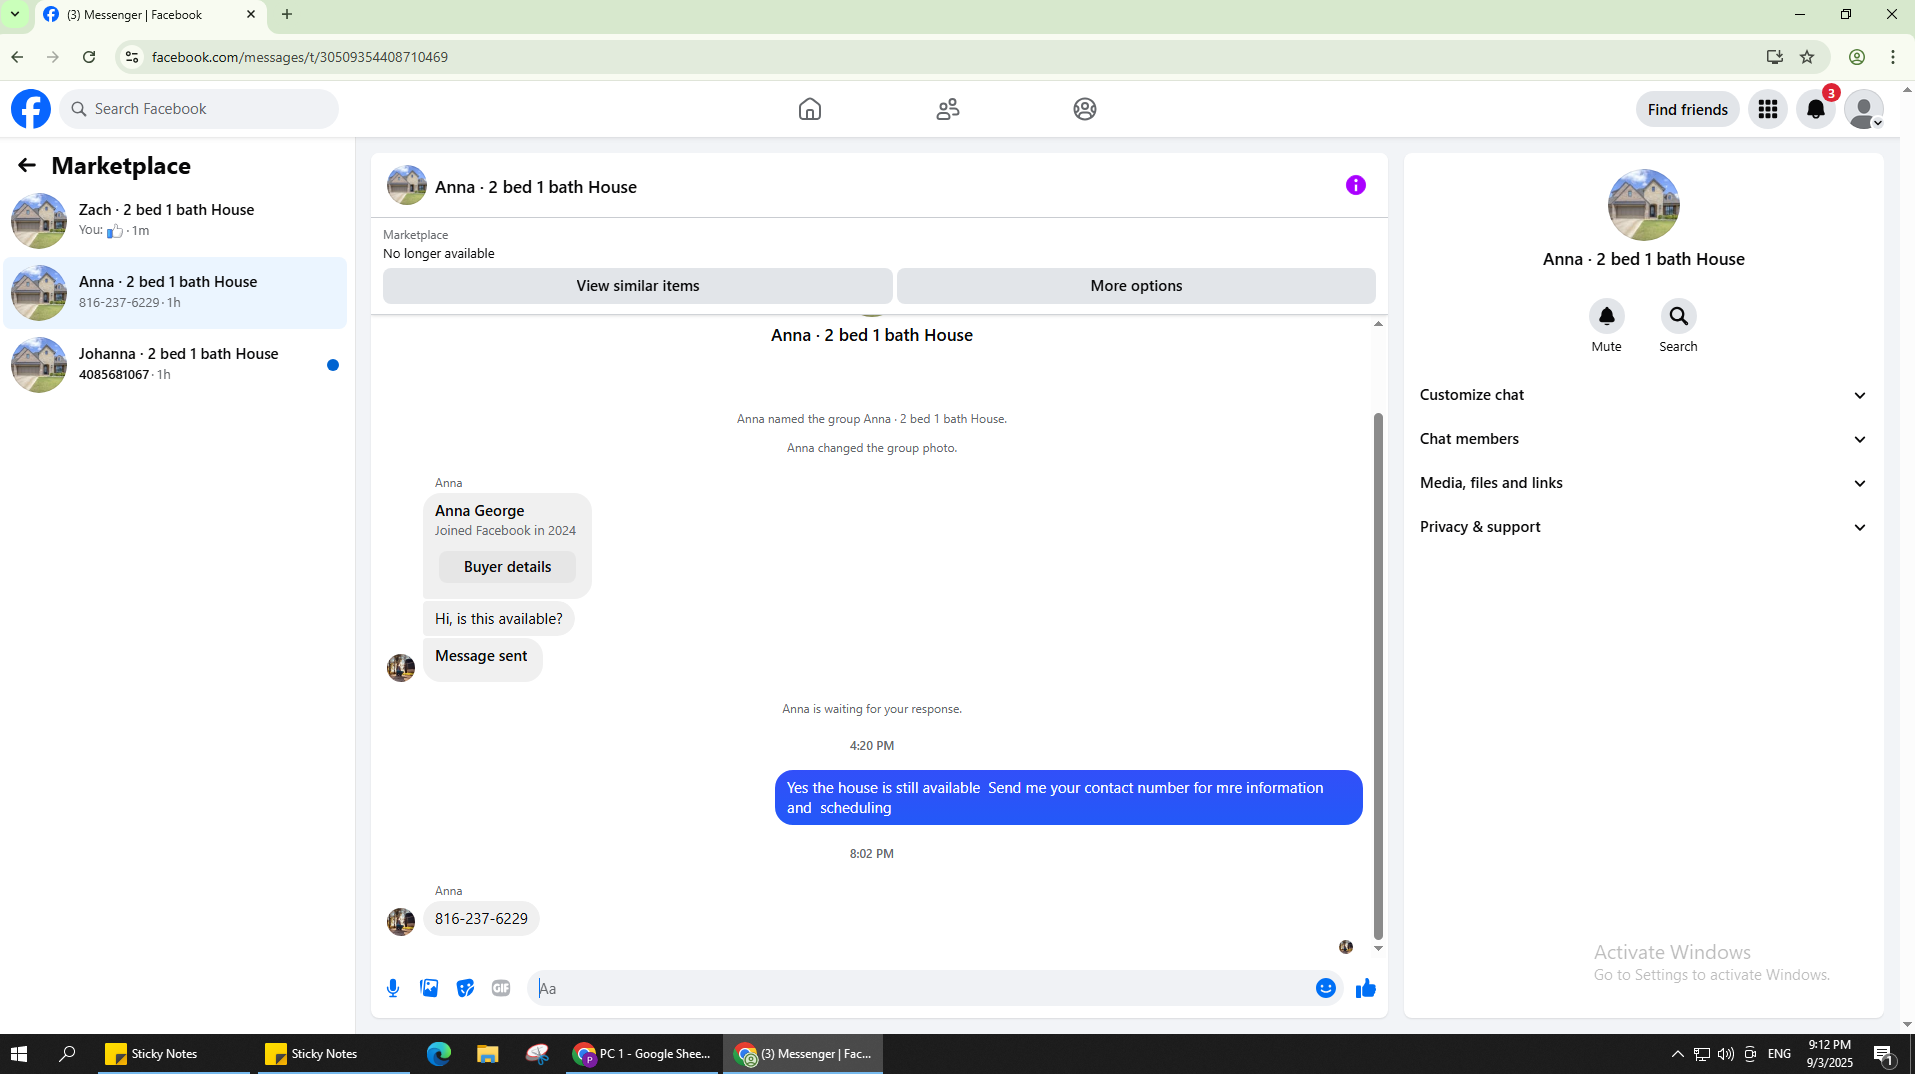This screenshot has width=1915, height=1074.
Task: Click Find friends button
Action: click(x=1687, y=109)
